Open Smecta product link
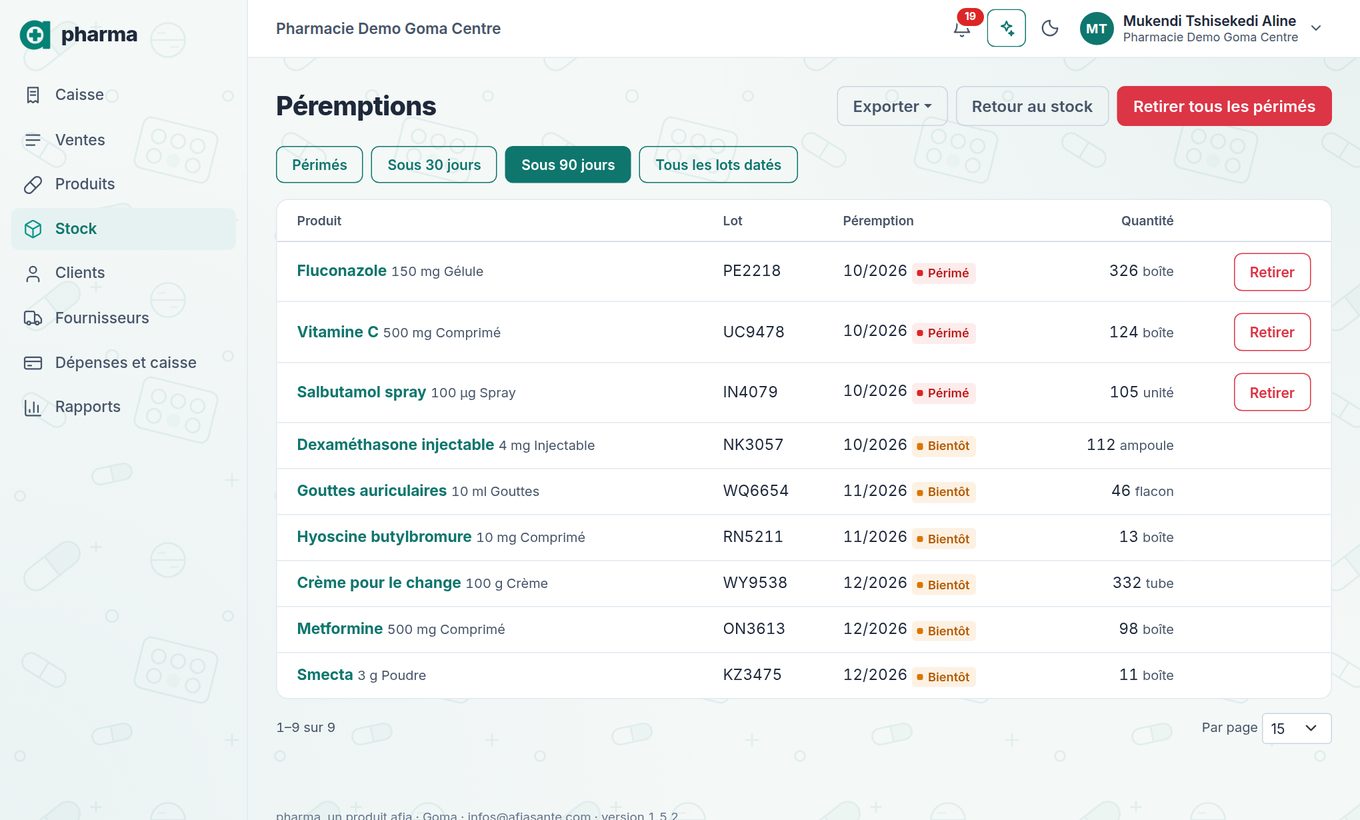Image resolution: width=1360 pixels, height=820 pixels. click(x=325, y=675)
